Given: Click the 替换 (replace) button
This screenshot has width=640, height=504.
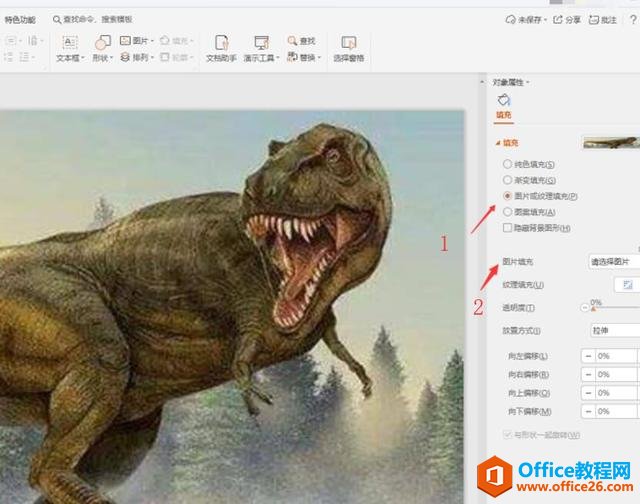Looking at the screenshot, I should pyautogui.click(x=304, y=58).
